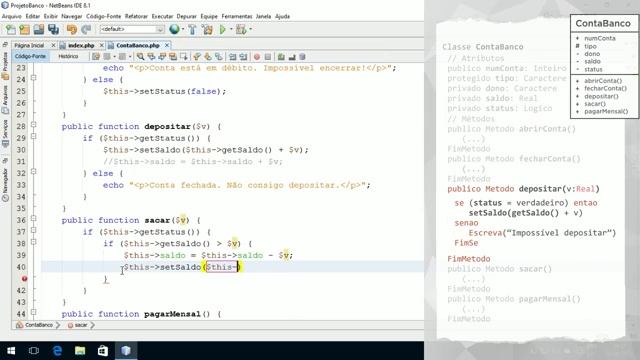Select the Código-Fonte view button
640x360 pixels.
pos(30,57)
